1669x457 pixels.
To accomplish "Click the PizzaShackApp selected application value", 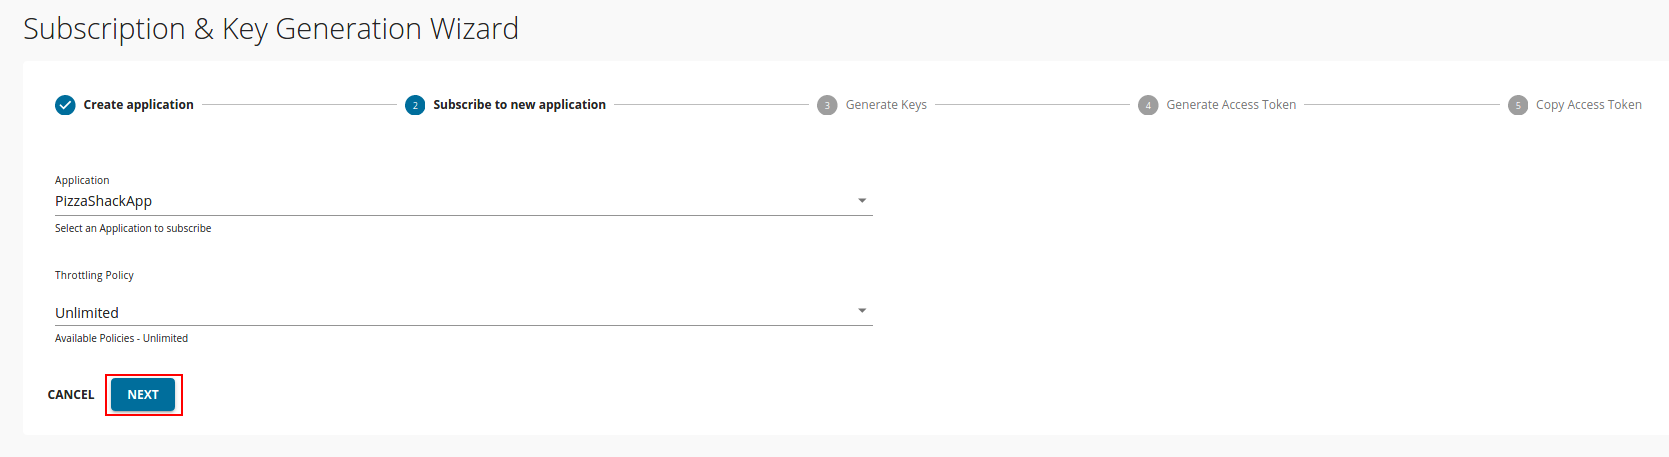I will pyautogui.click(x=104, y=201).
